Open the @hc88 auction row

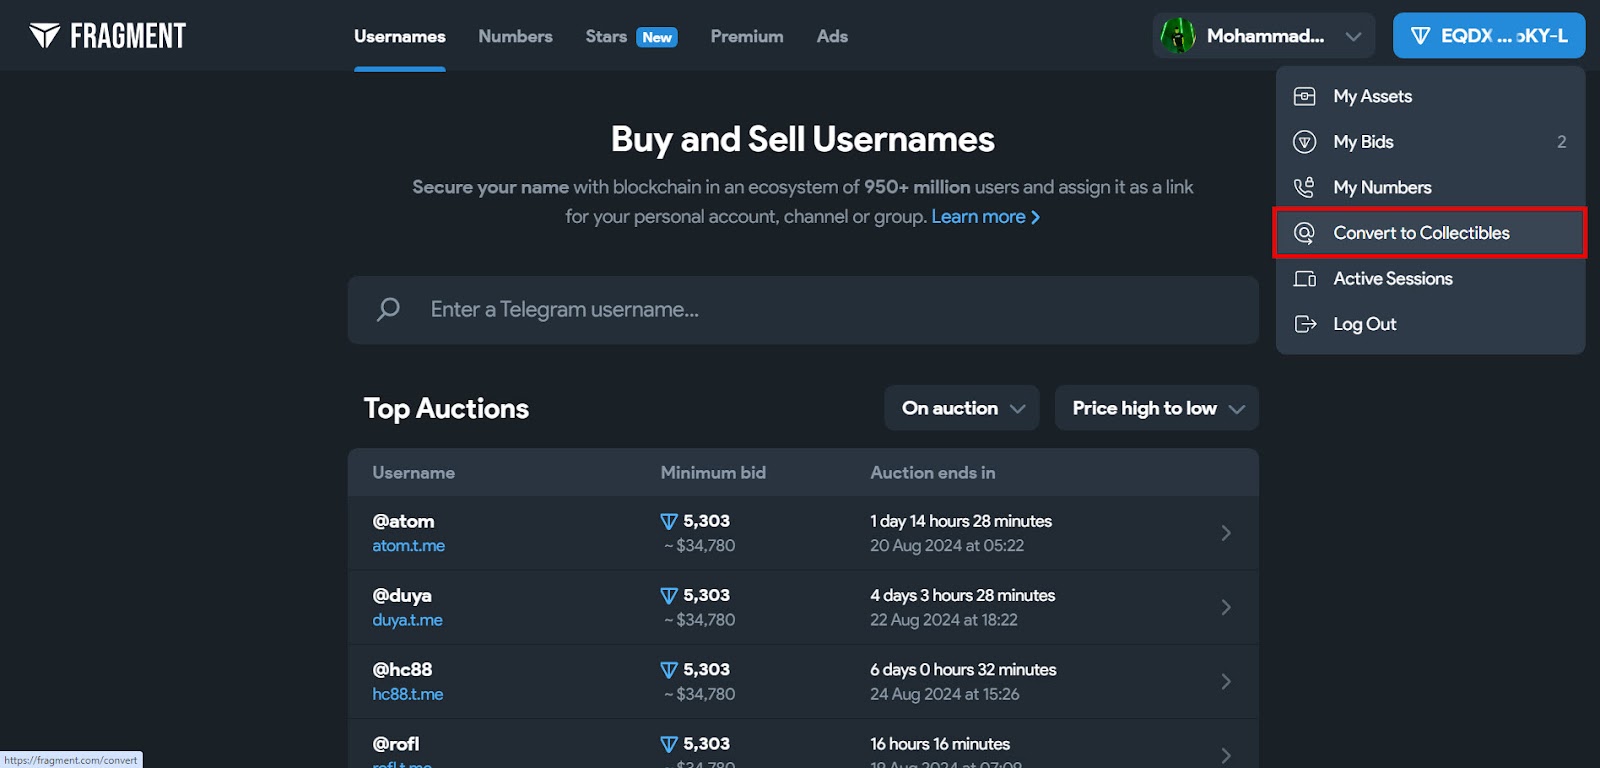[x=803, y=681]
